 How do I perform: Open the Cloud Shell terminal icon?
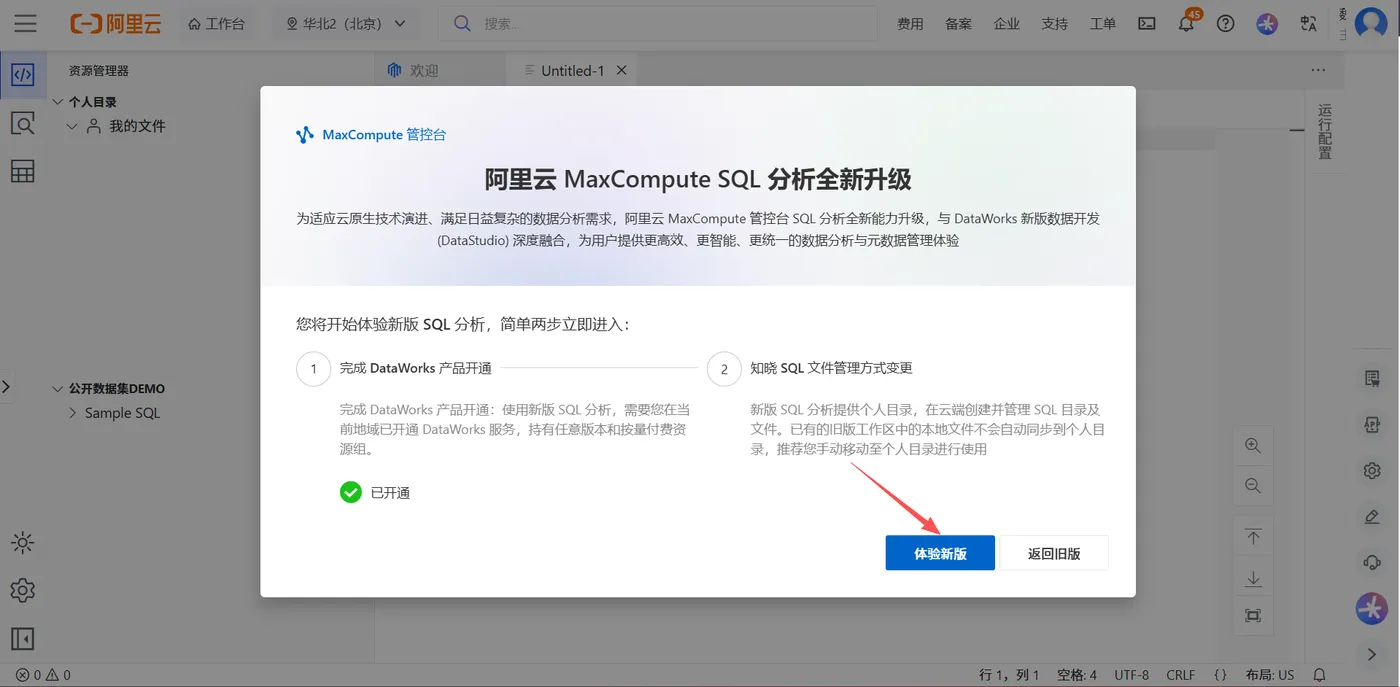1147,24
